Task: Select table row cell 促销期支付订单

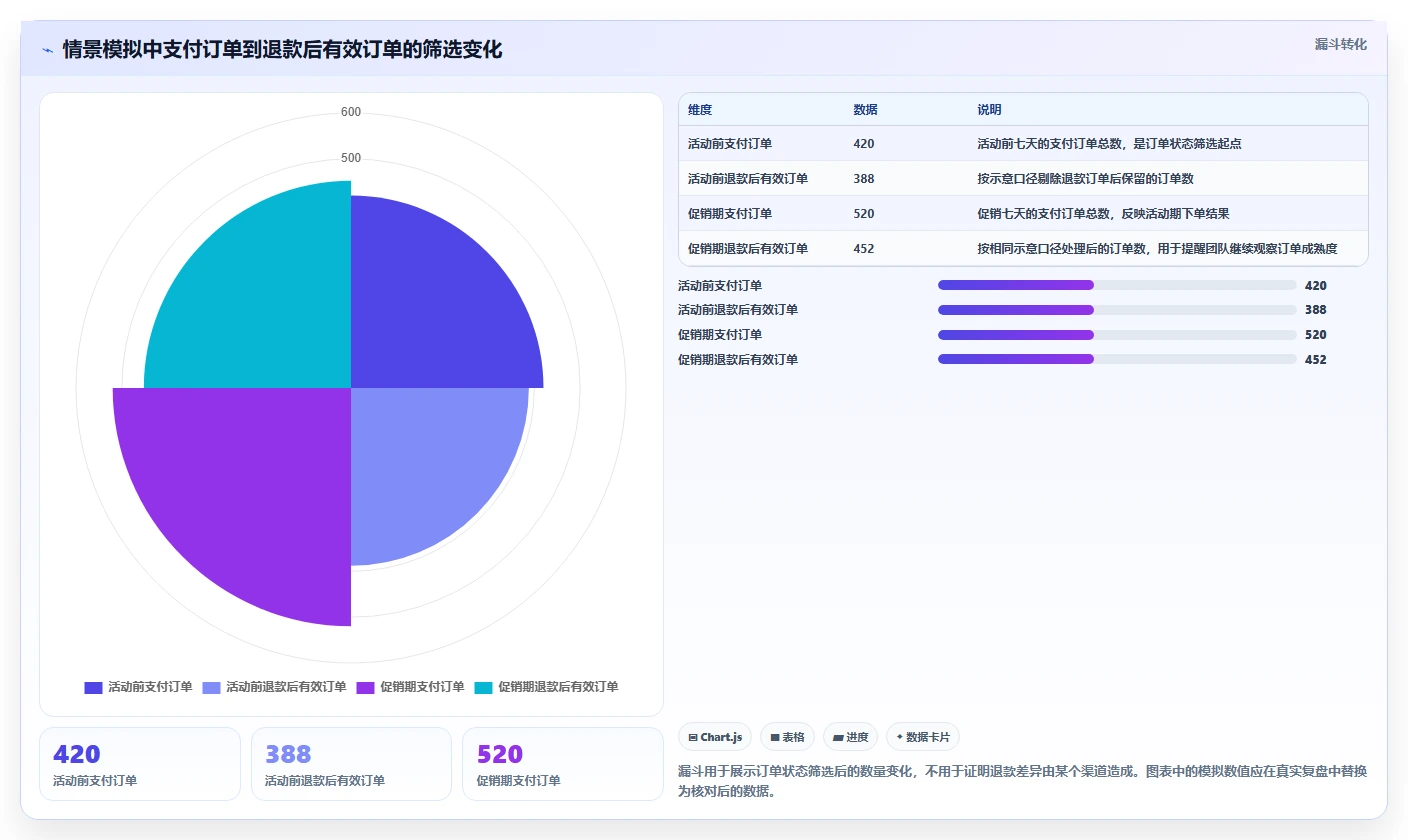Action: point(730,214)
